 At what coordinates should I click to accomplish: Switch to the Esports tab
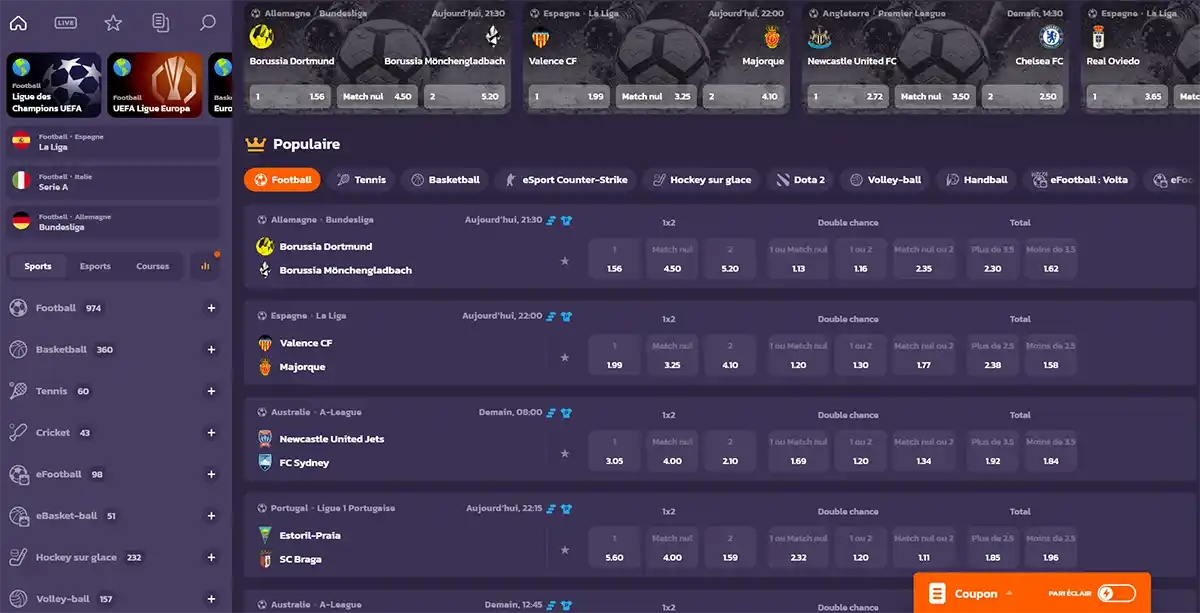(95, 266)
